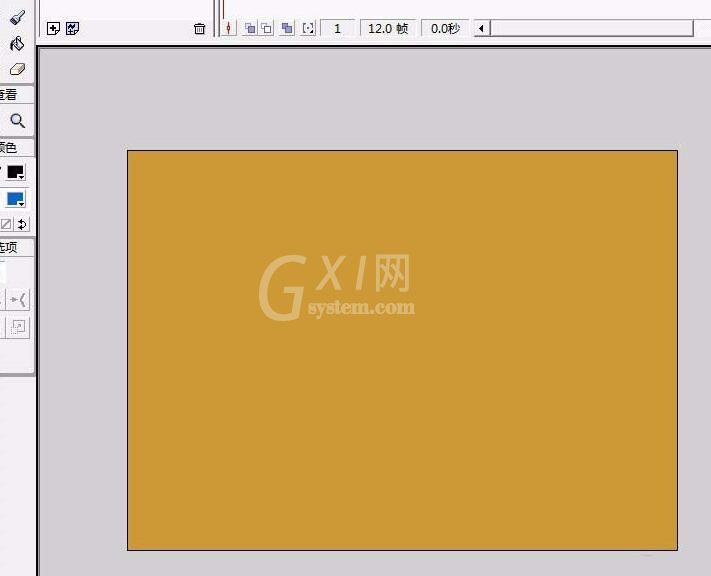Select the Paint Bucket tool
This screenshot has height=576, width=711.
click(x=17, y=44)
